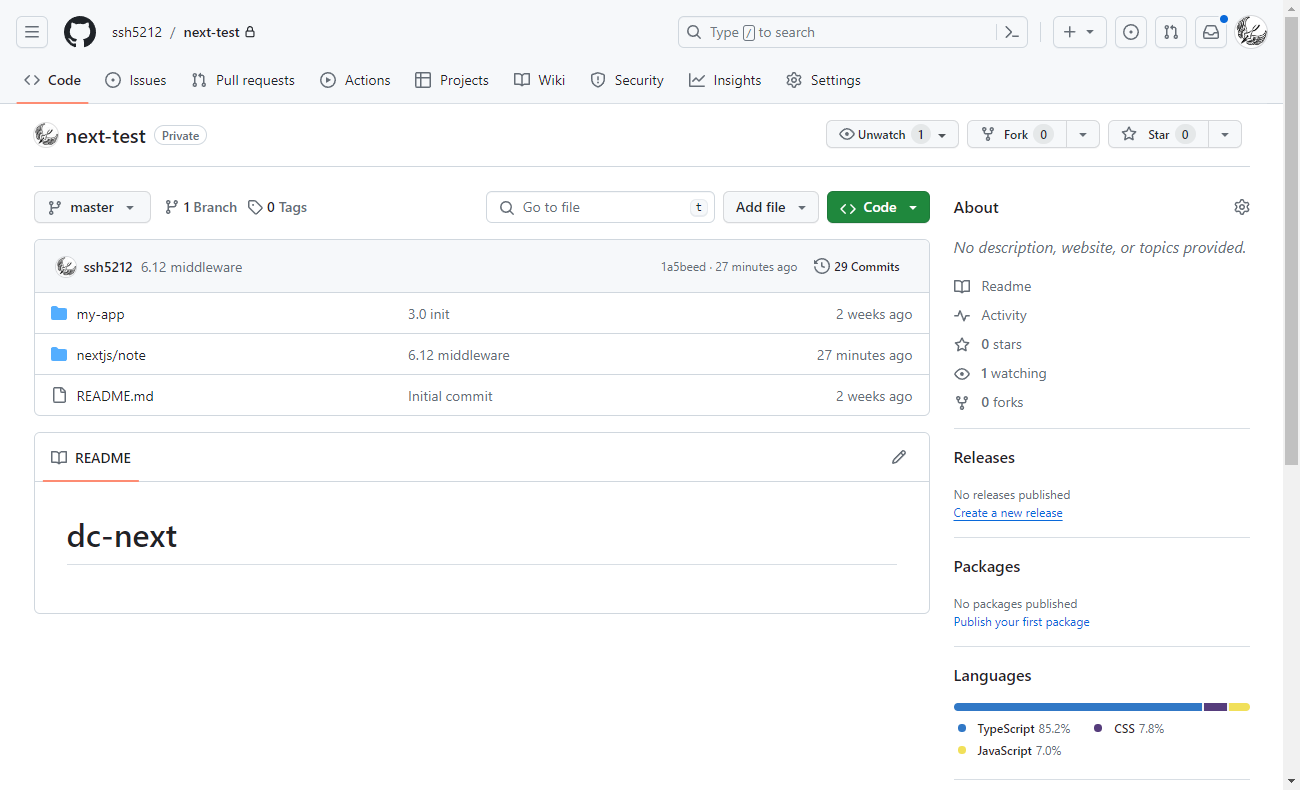Open the README.md file link
The width and height of the screenshot is (1300, 790).
[115, 396]
